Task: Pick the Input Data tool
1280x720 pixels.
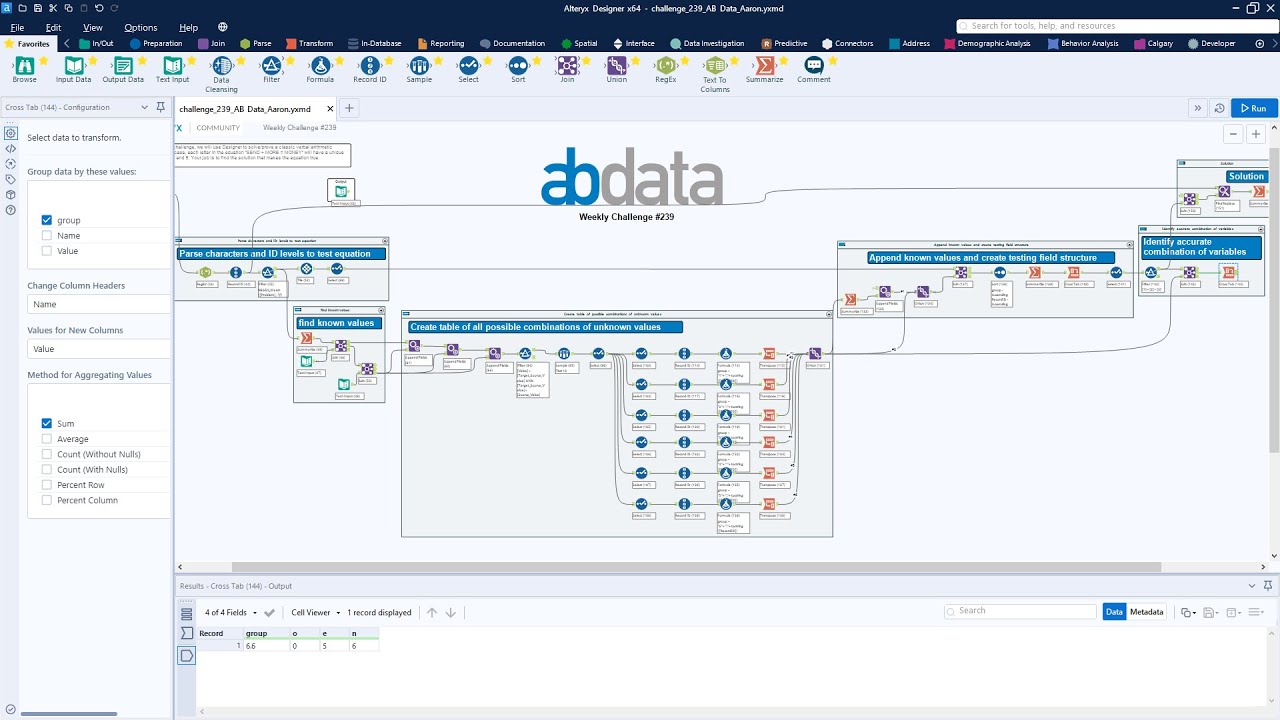Action: [x=73, y=65]
